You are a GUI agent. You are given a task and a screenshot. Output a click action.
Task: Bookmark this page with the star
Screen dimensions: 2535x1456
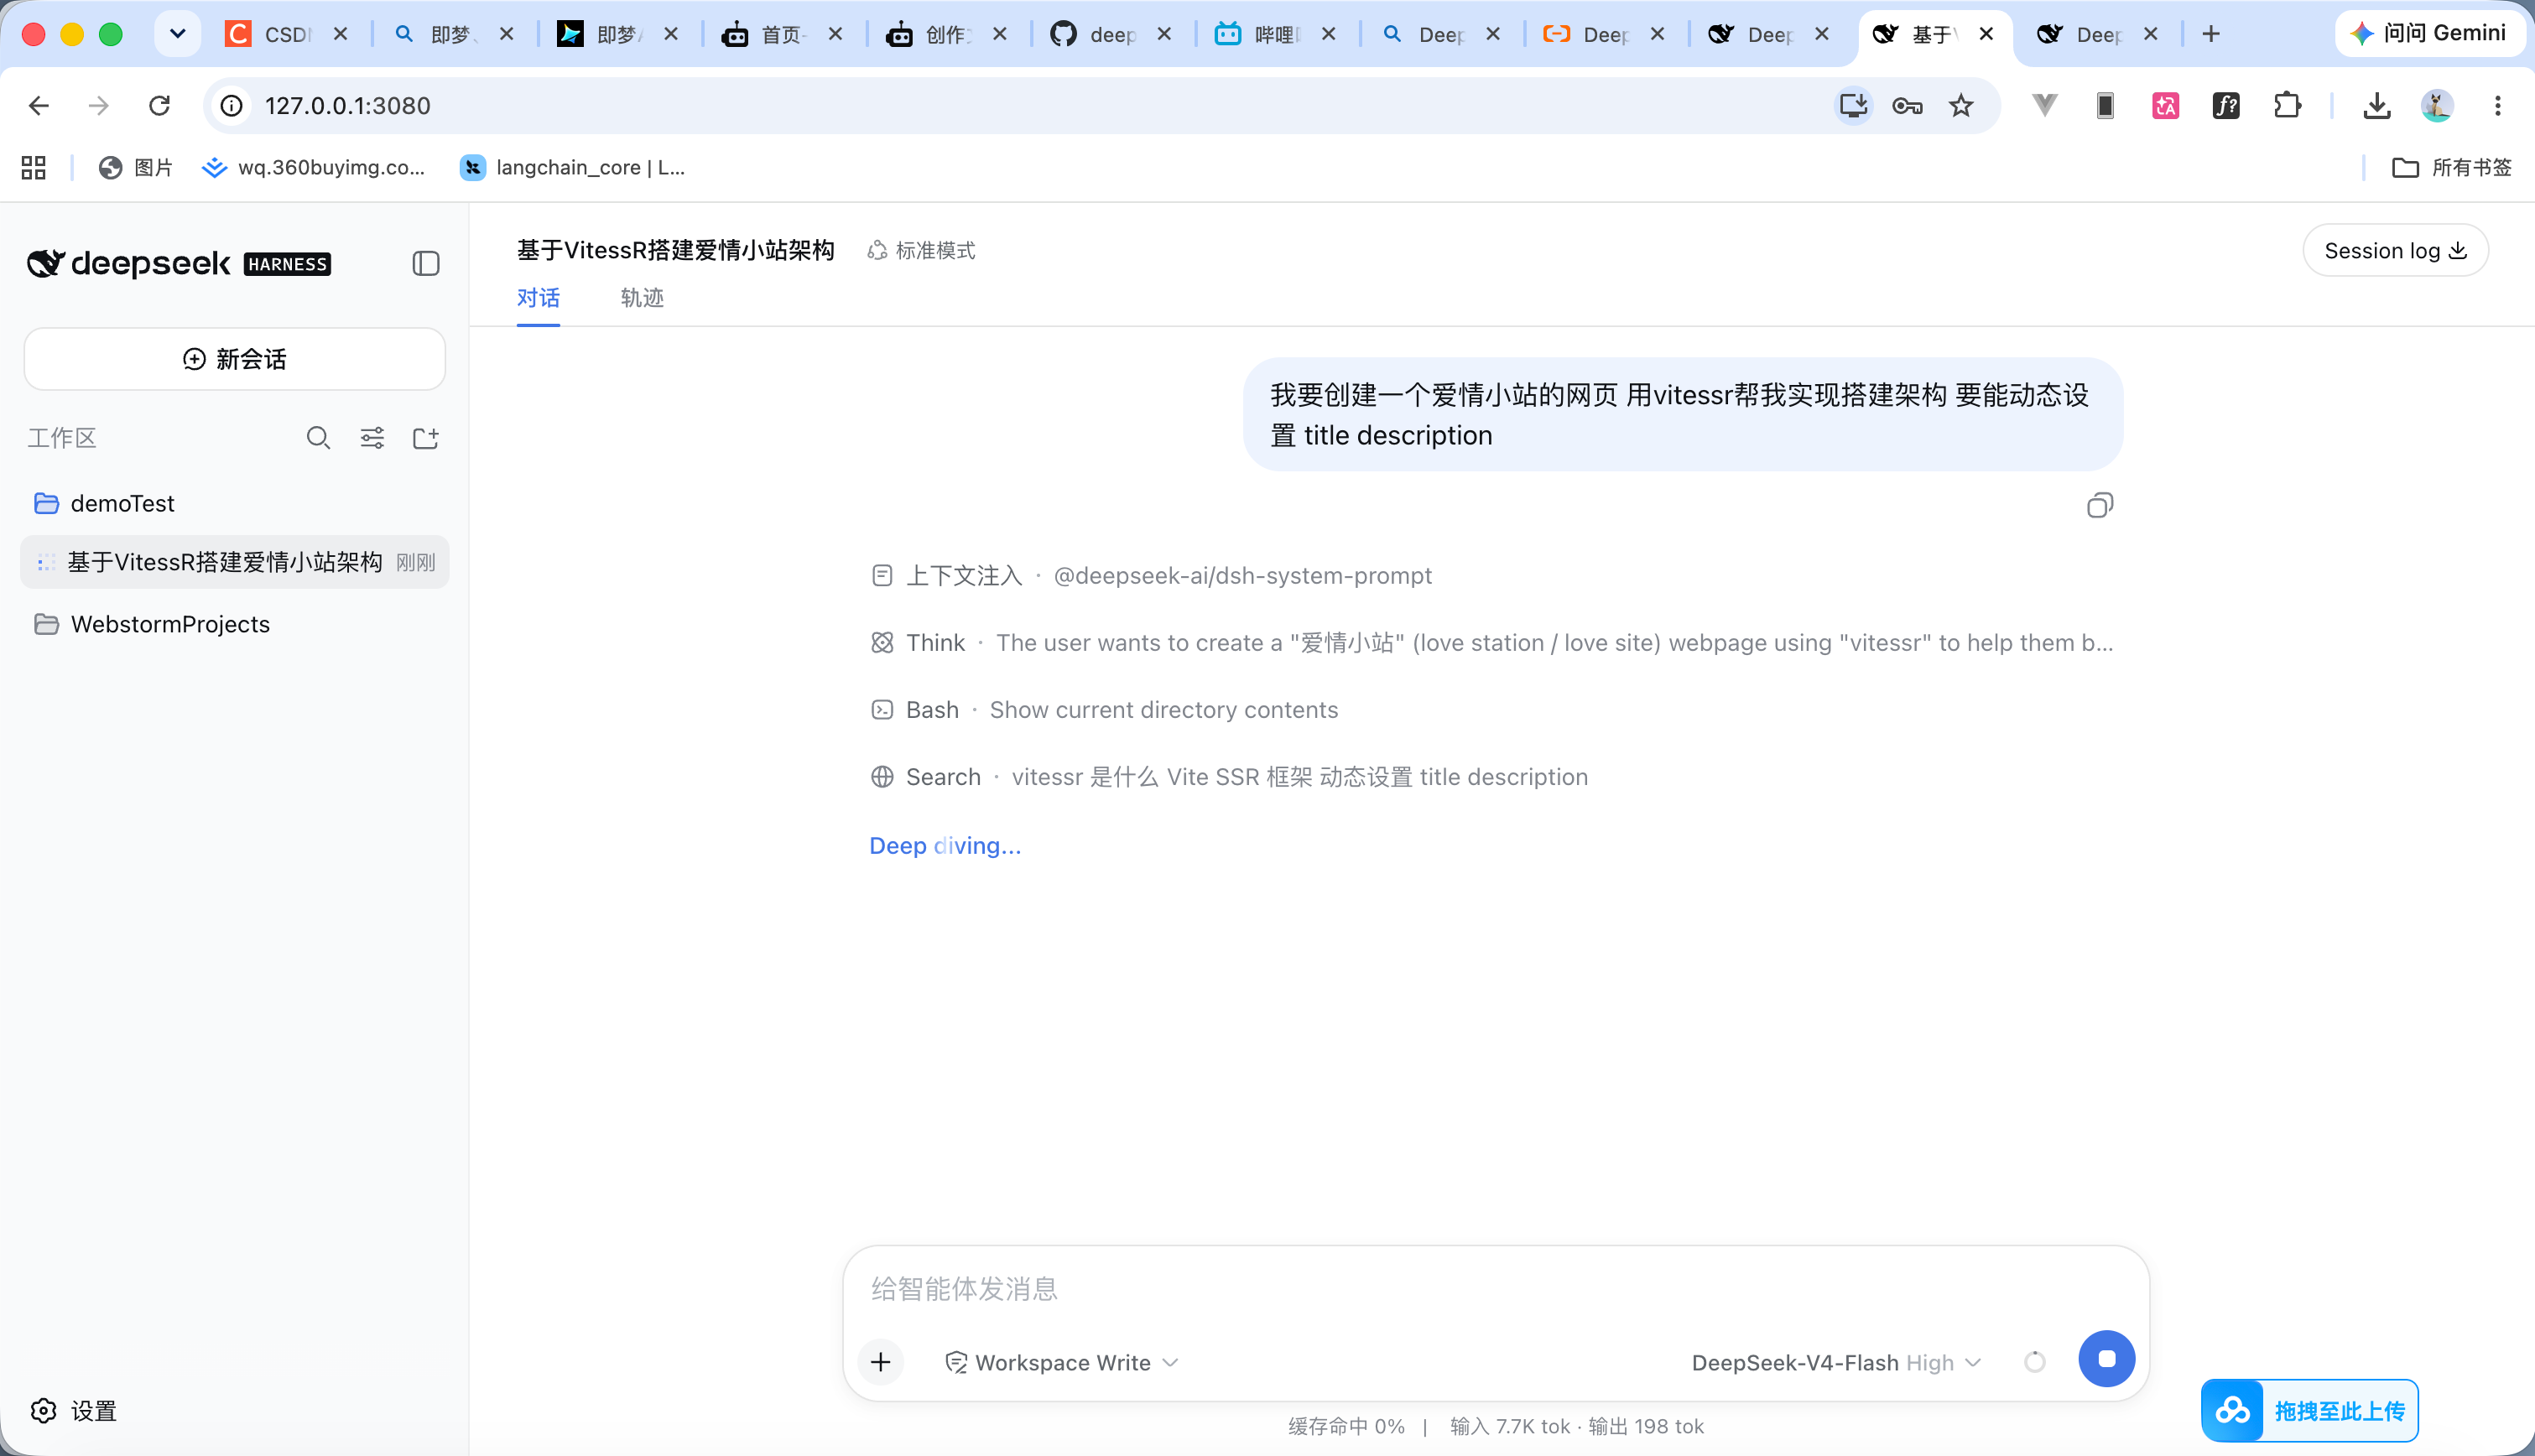pos(1961,105)
